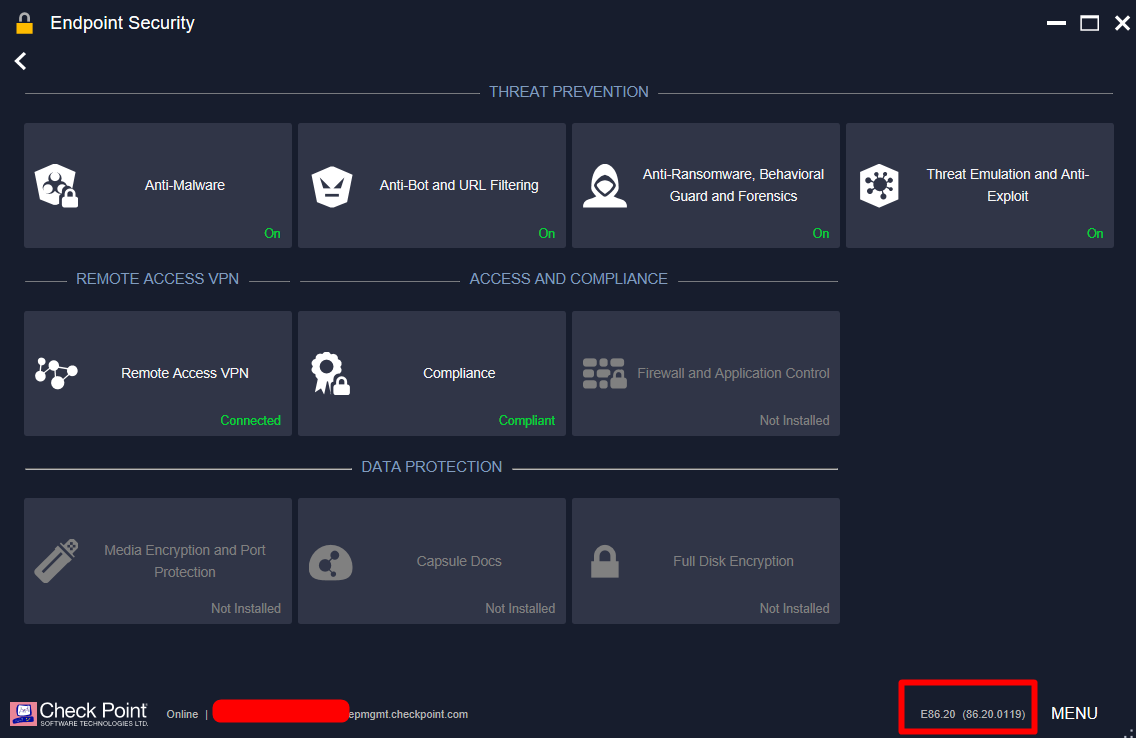
Task: Click the ACCESS AND COMPLIANCE section heading
Action: click(x=569, y=279)
